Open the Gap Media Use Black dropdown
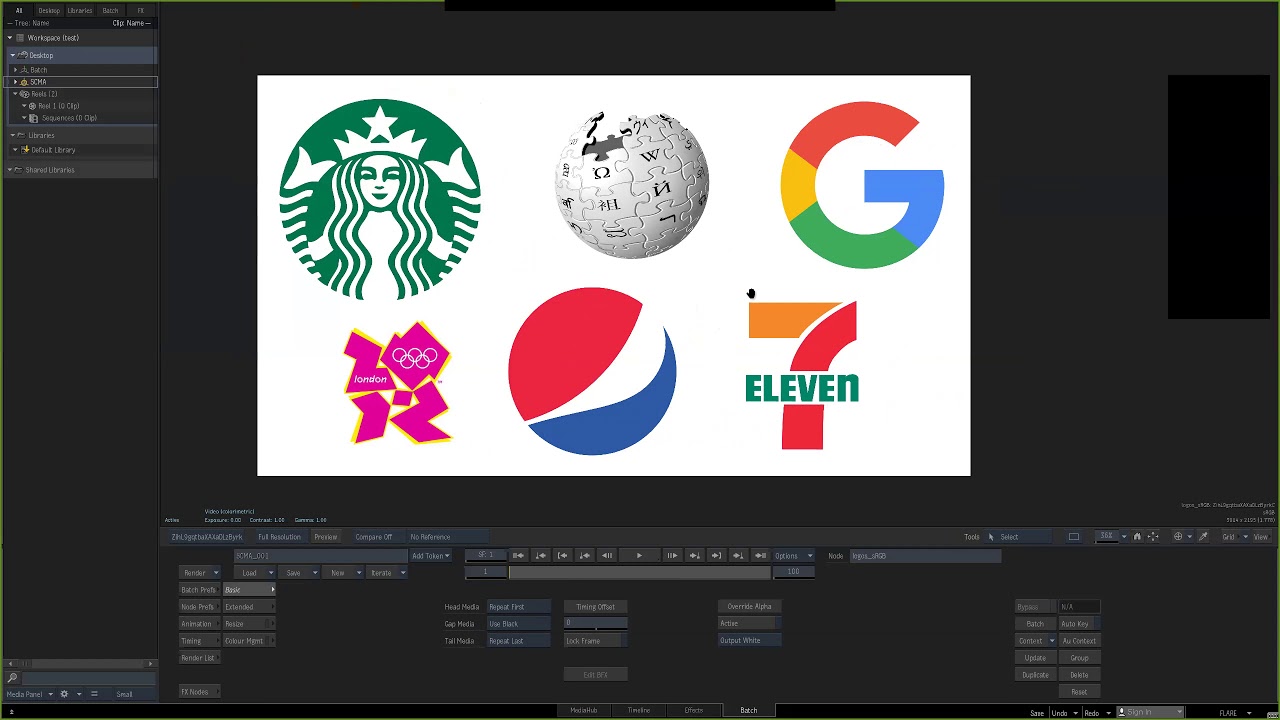 pos(519,624)
